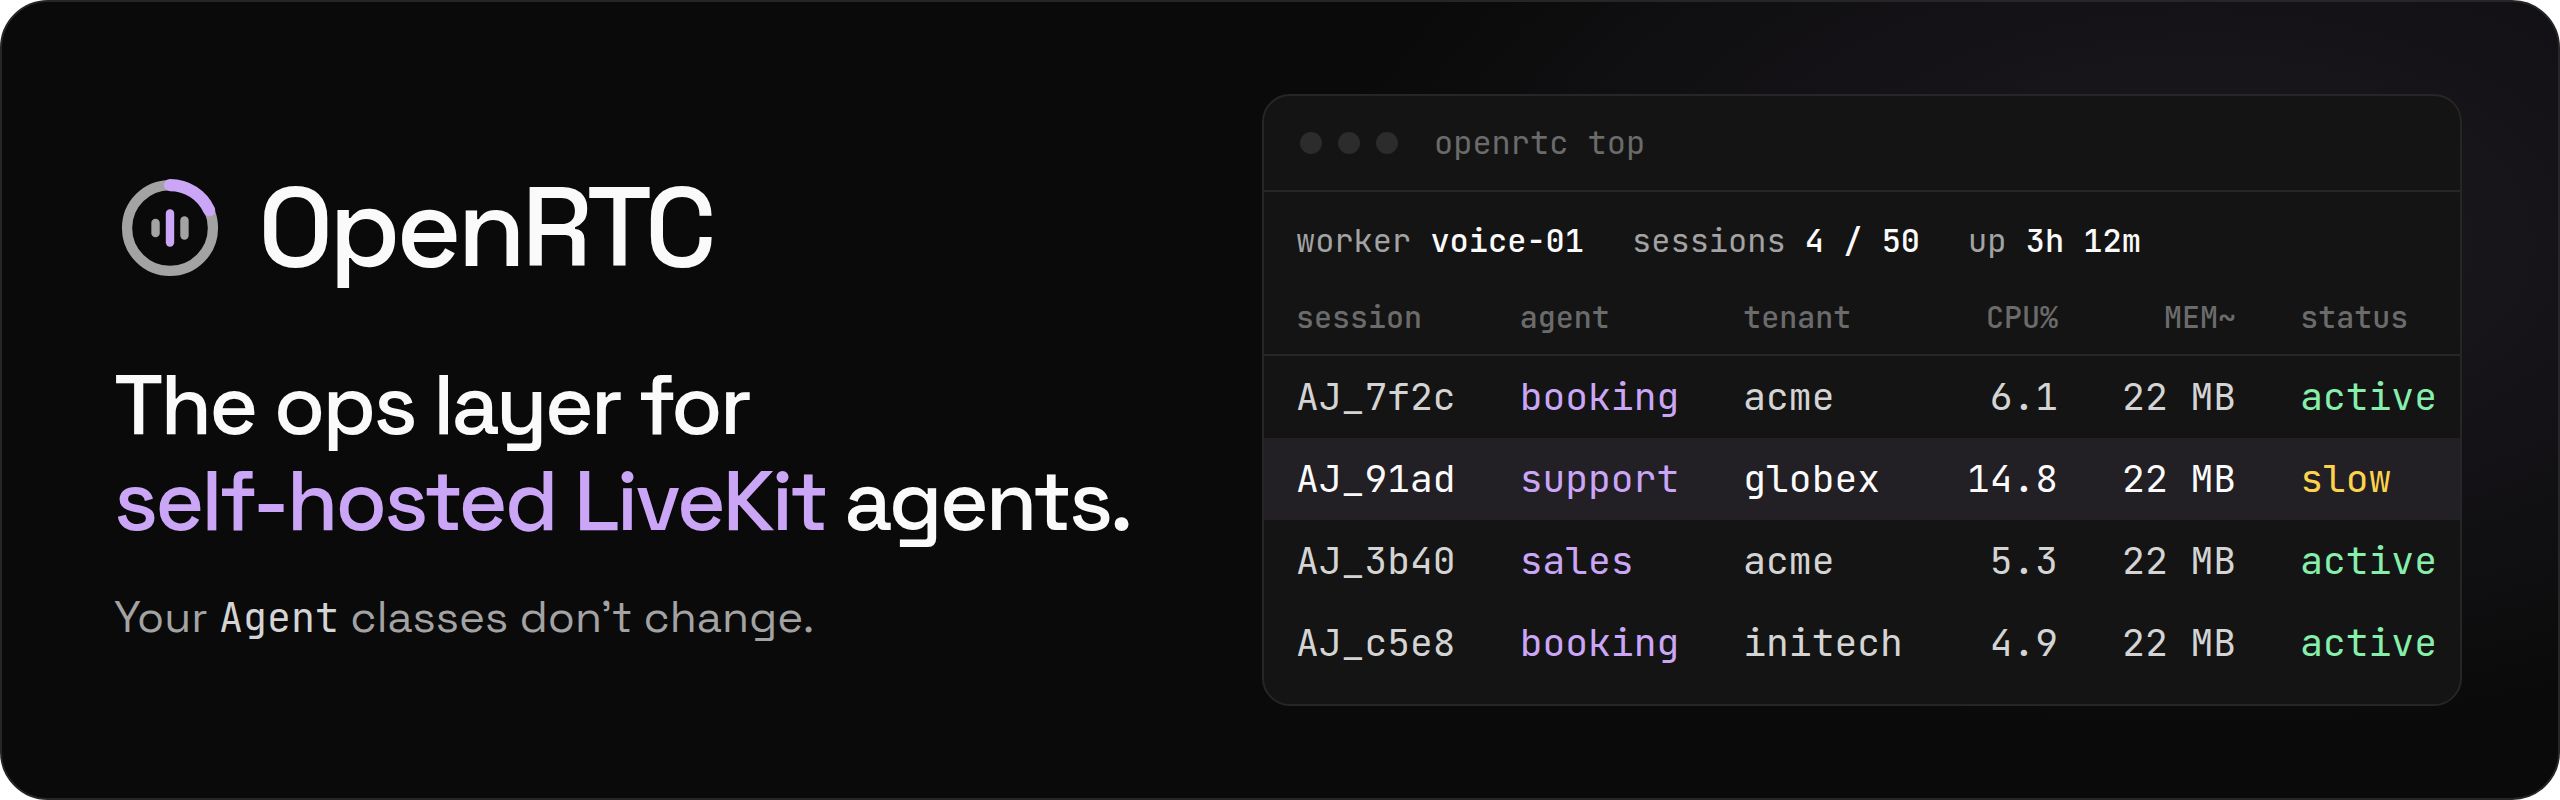The width and height of the screenshot is (2560, 800).
Task: Click the 'sales' agent cell
Action: pos(1576,561)
